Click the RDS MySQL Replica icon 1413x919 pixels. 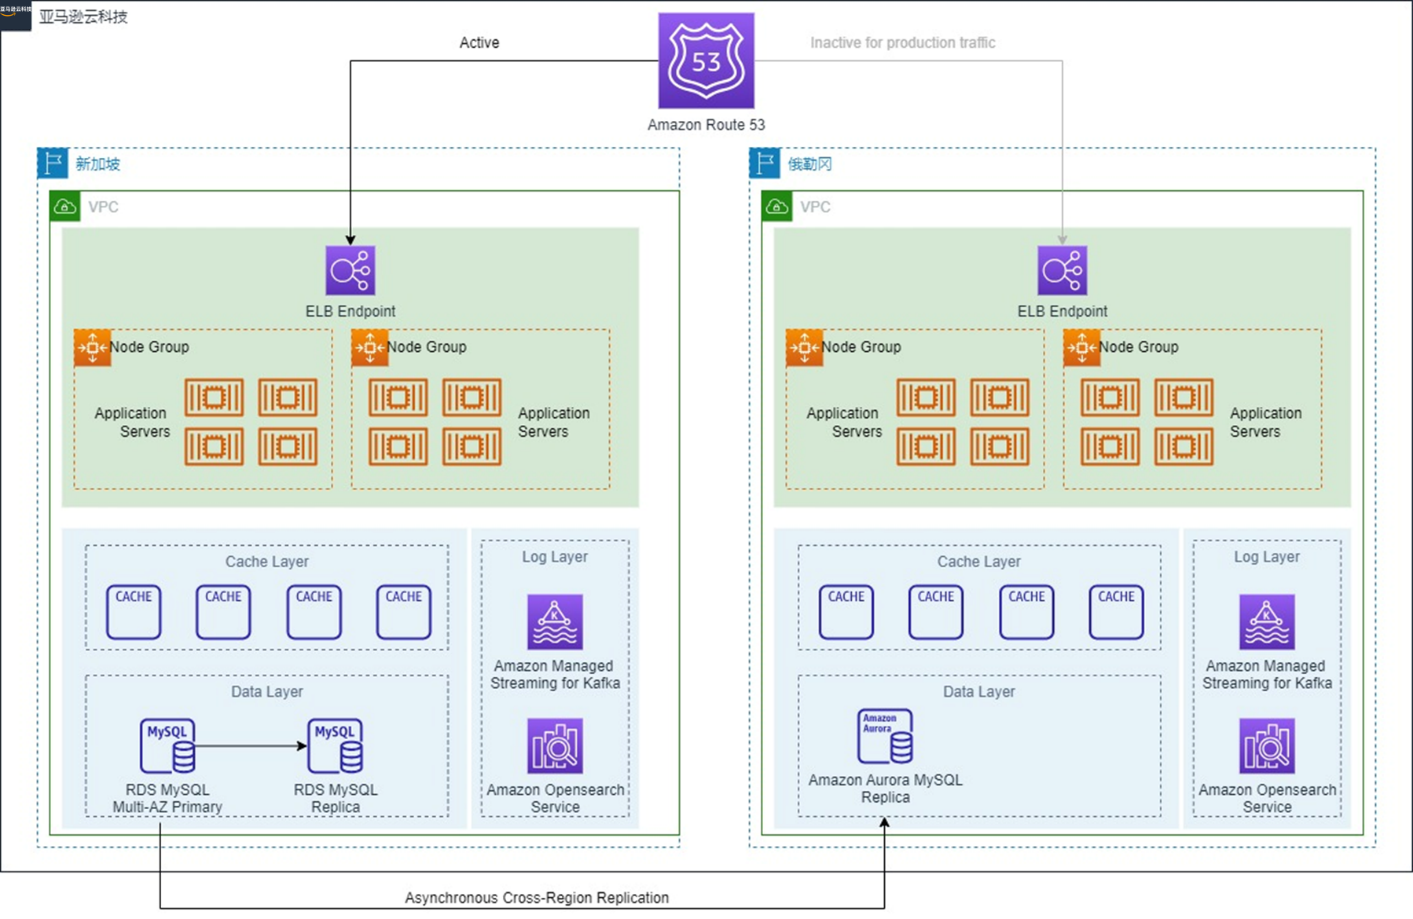[x=335, y=745]
